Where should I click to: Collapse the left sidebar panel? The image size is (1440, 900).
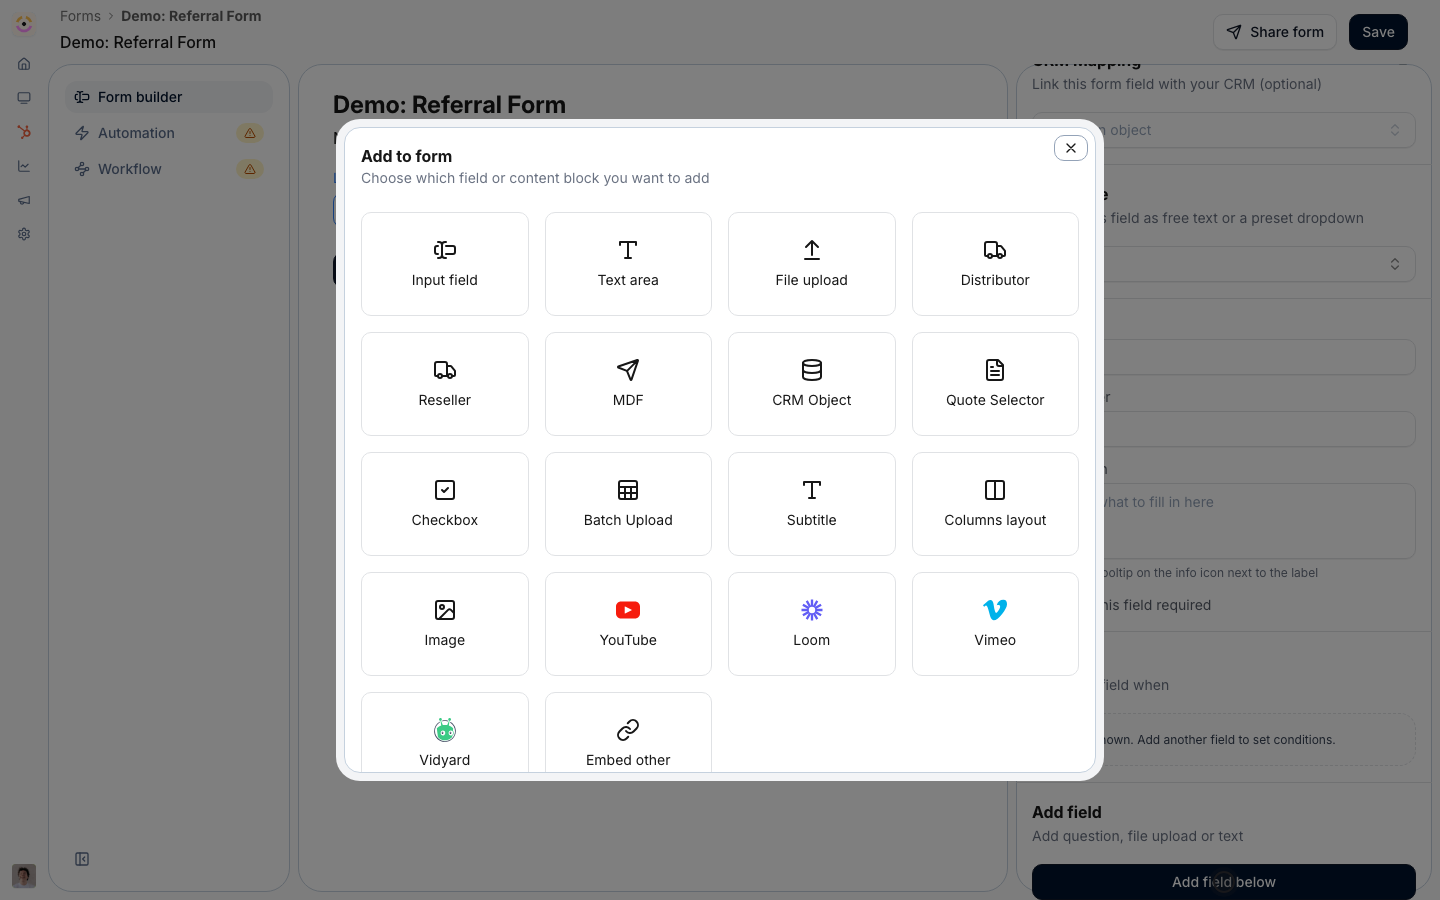pyautogui.click(x=82, y=859)
